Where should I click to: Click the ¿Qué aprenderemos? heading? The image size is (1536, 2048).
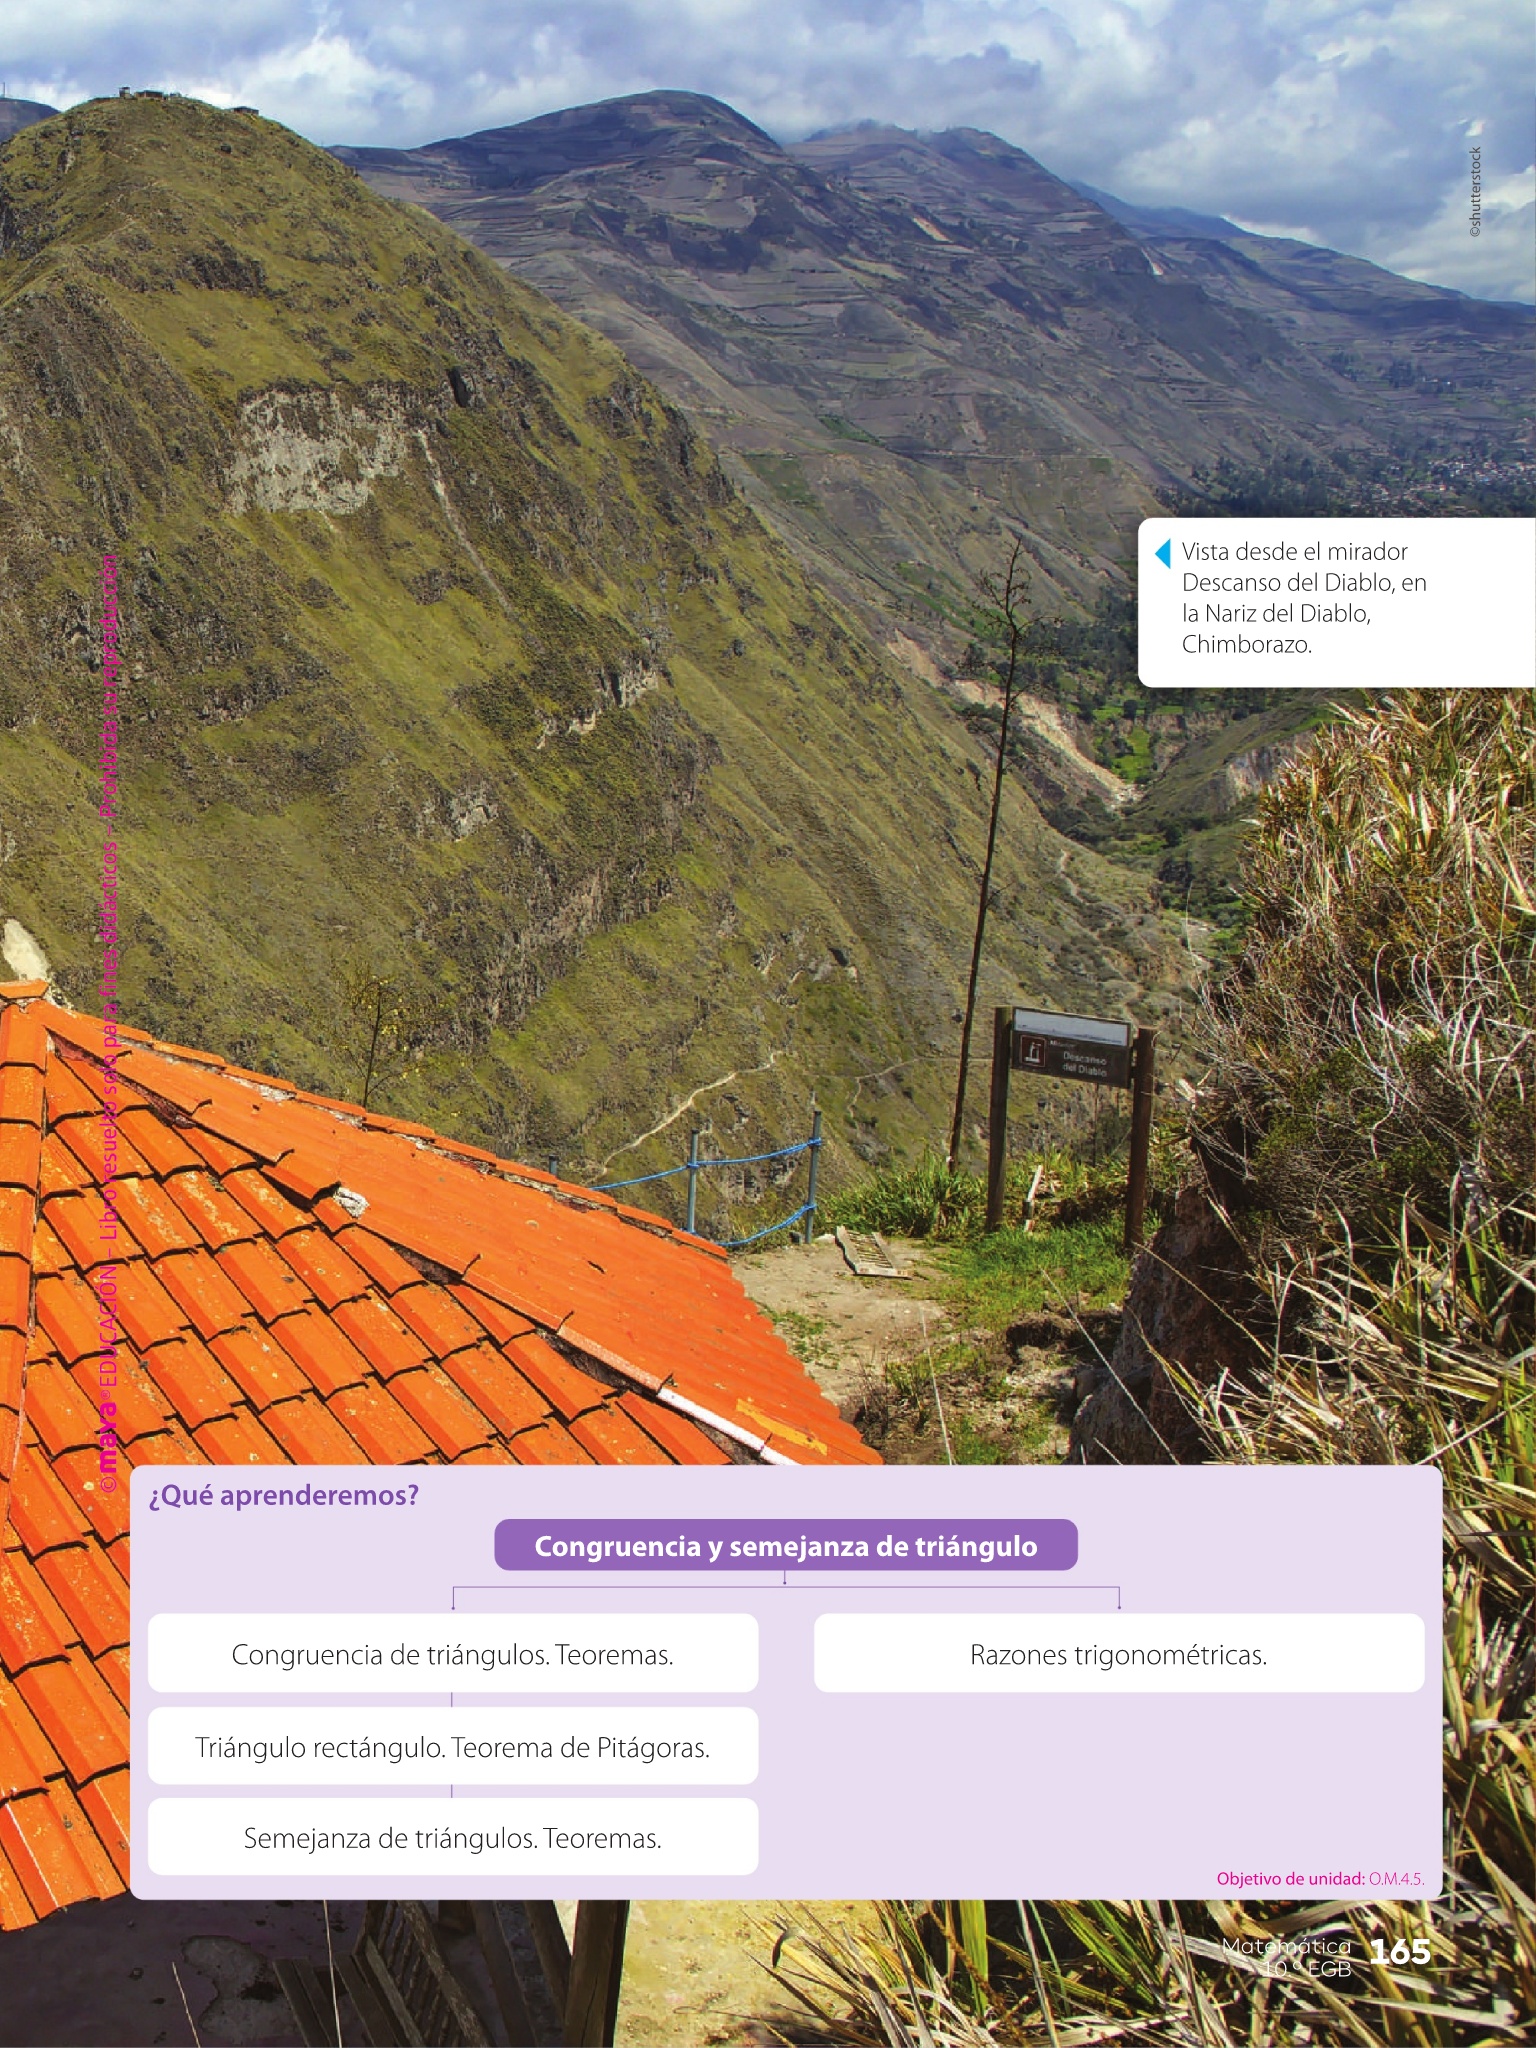point(283,1495)
